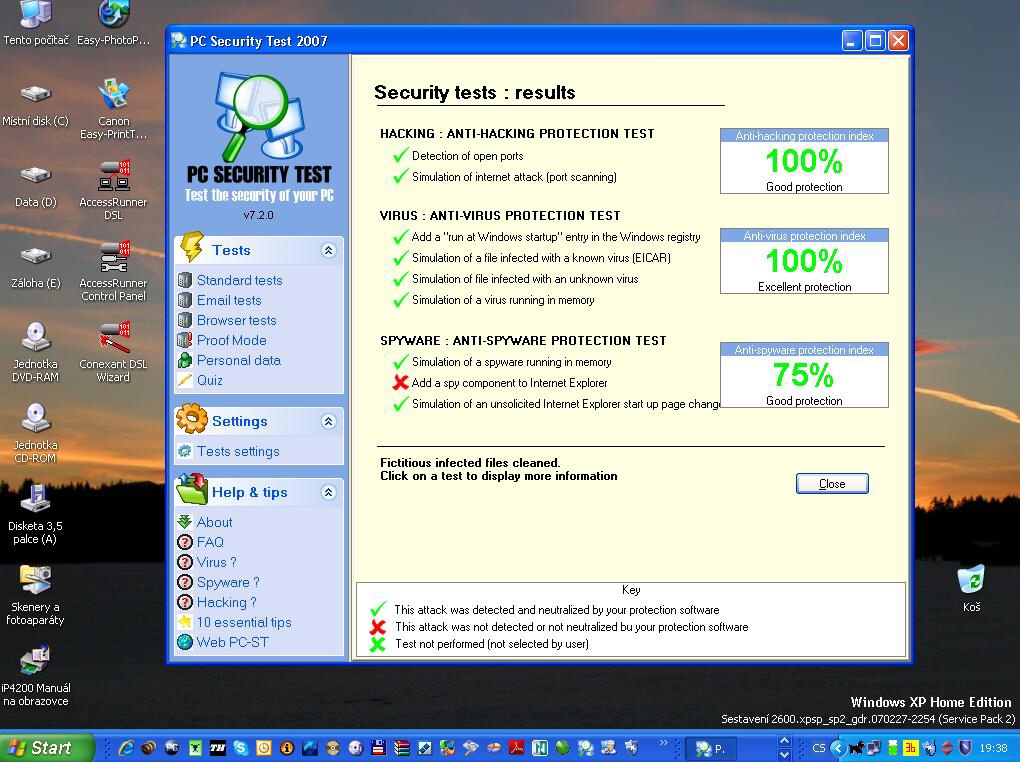Open Browser tests section
Screen dimensions: 1020x762
tap(237, 320)
